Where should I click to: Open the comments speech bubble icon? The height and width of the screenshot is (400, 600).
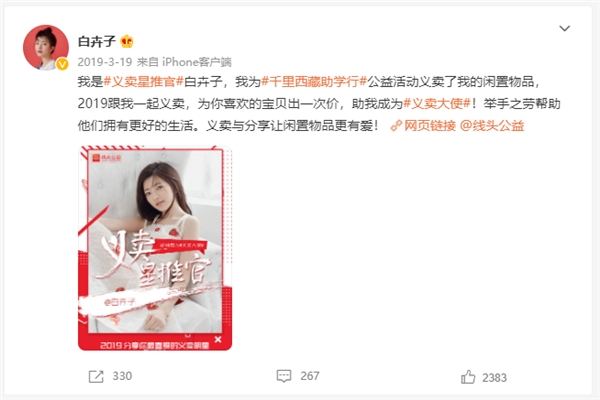point(284,376)
